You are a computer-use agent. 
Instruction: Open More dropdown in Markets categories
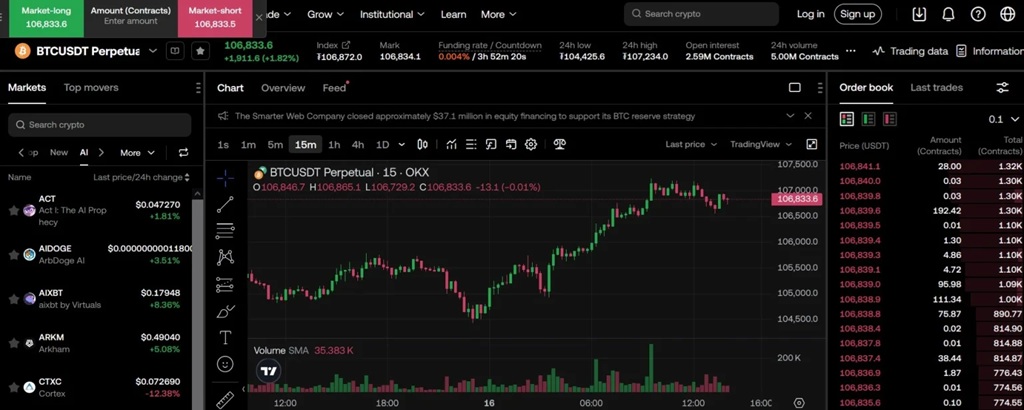point(137,153)
